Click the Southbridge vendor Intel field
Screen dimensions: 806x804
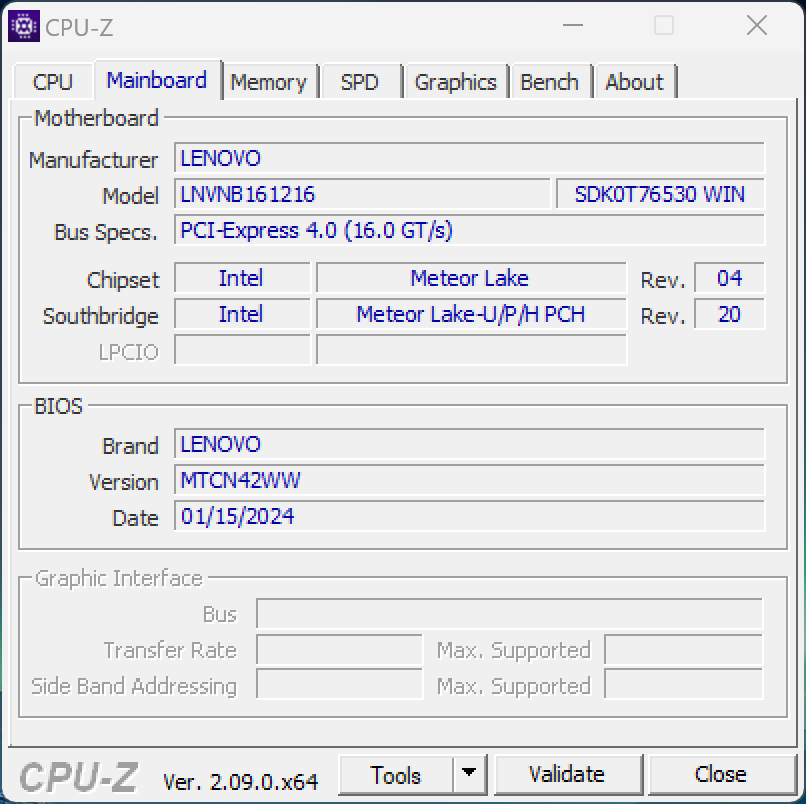pos(242,314)
